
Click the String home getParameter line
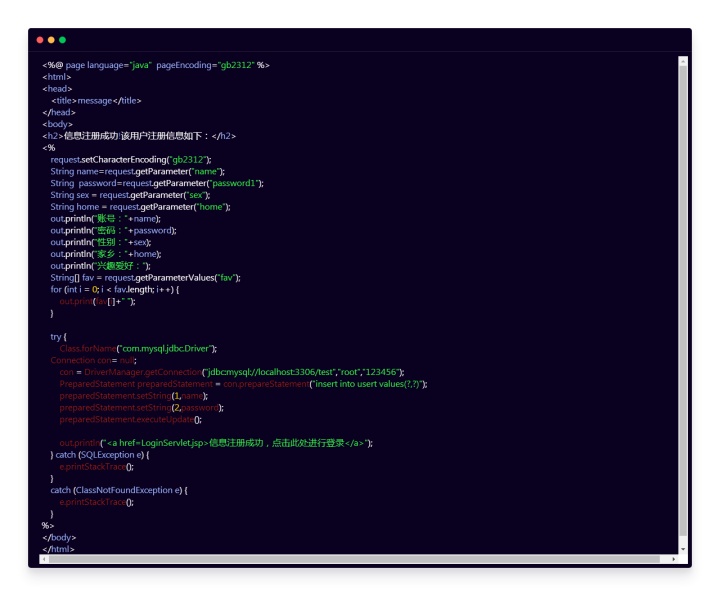[141, 207]
